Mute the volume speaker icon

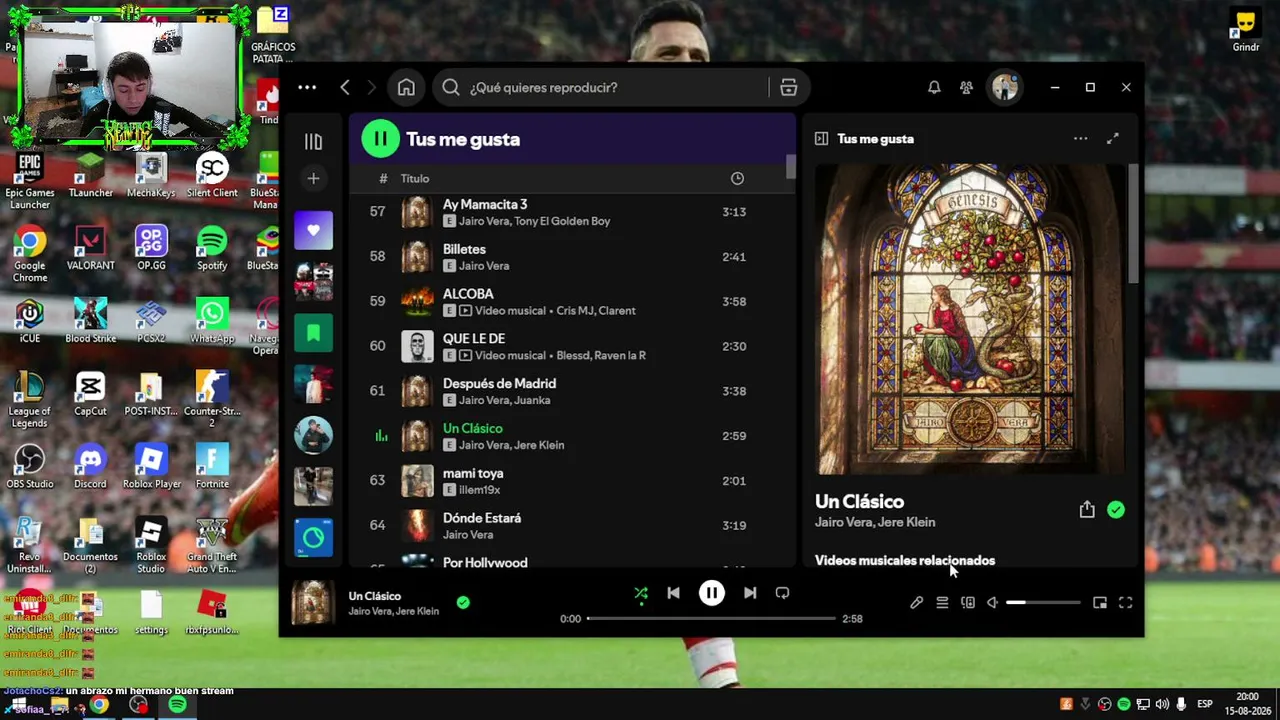click(x=992, y=603)
